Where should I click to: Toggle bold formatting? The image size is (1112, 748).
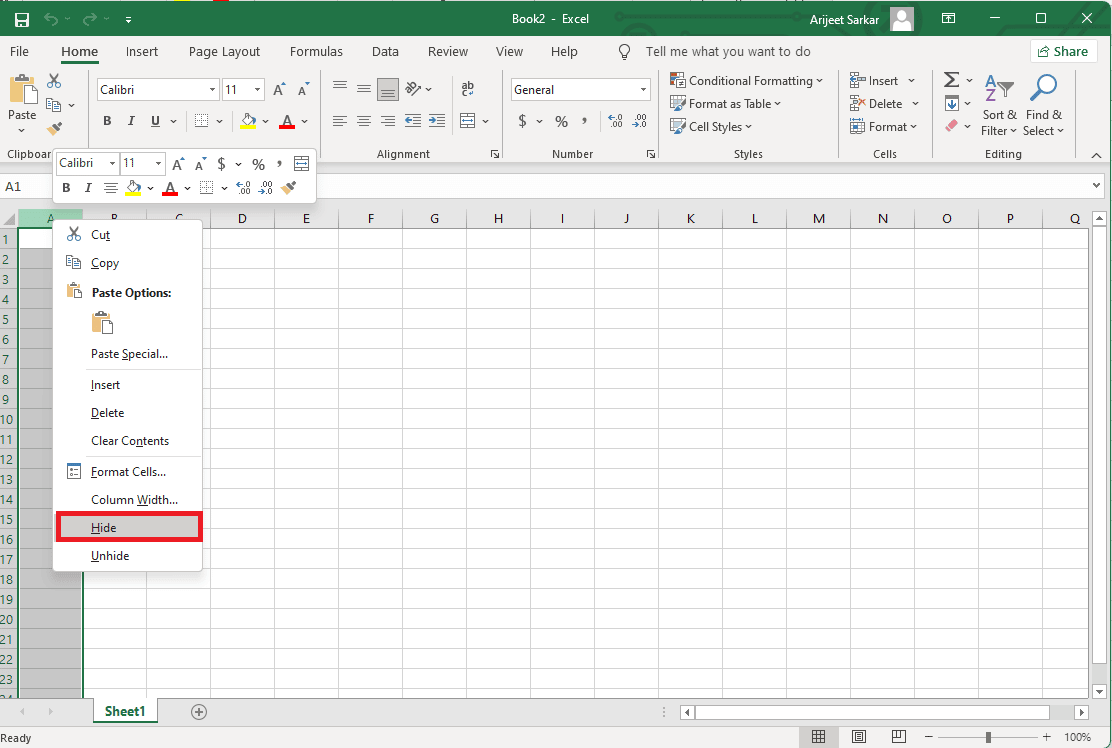[106, 121]
